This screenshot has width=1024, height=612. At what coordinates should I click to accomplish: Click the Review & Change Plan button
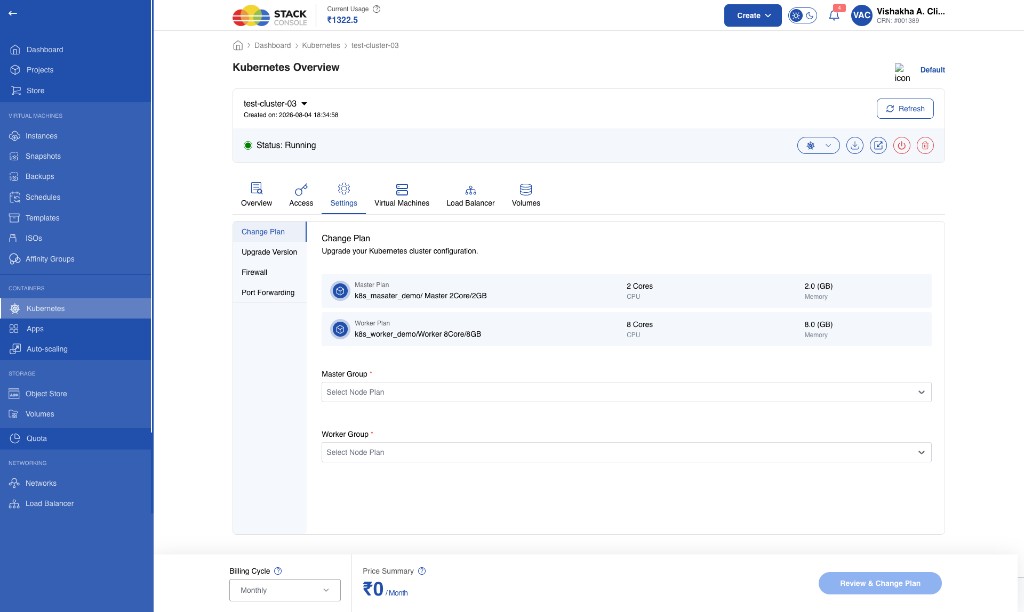click(880, 583)
